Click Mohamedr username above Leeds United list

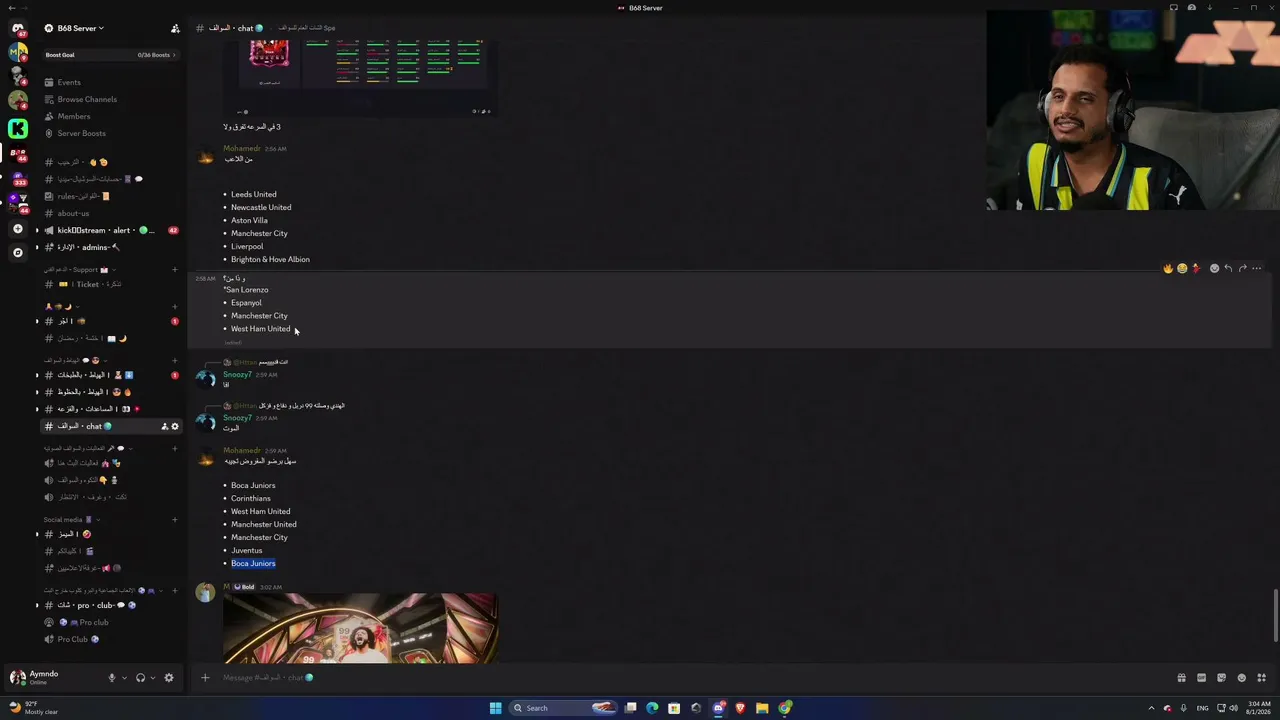241,149
